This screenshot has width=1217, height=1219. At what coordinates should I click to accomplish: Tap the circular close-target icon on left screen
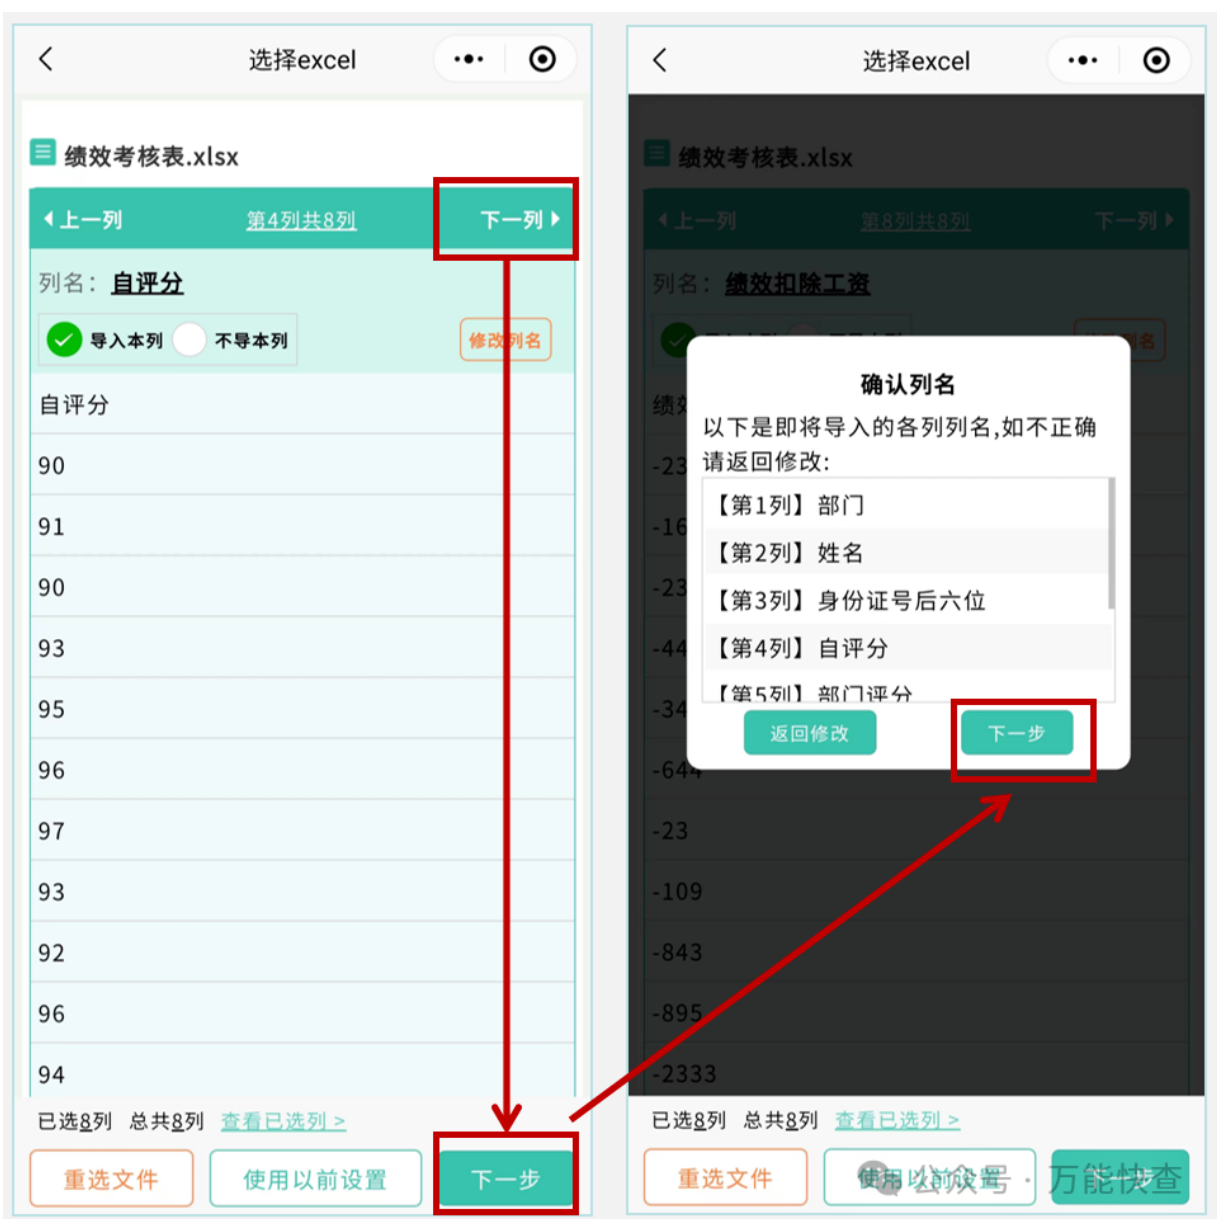pyautogui.click(x=542, y=60)
